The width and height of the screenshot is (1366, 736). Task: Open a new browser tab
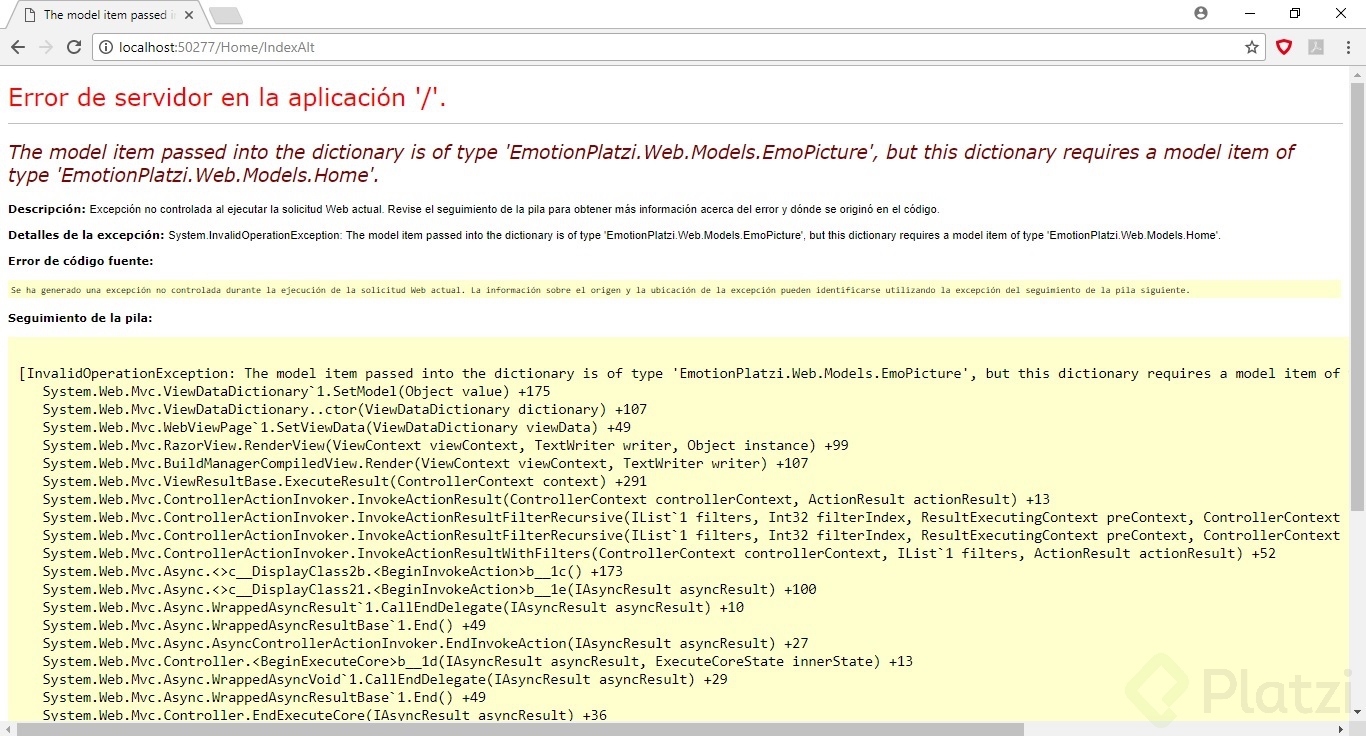point(225,15)
